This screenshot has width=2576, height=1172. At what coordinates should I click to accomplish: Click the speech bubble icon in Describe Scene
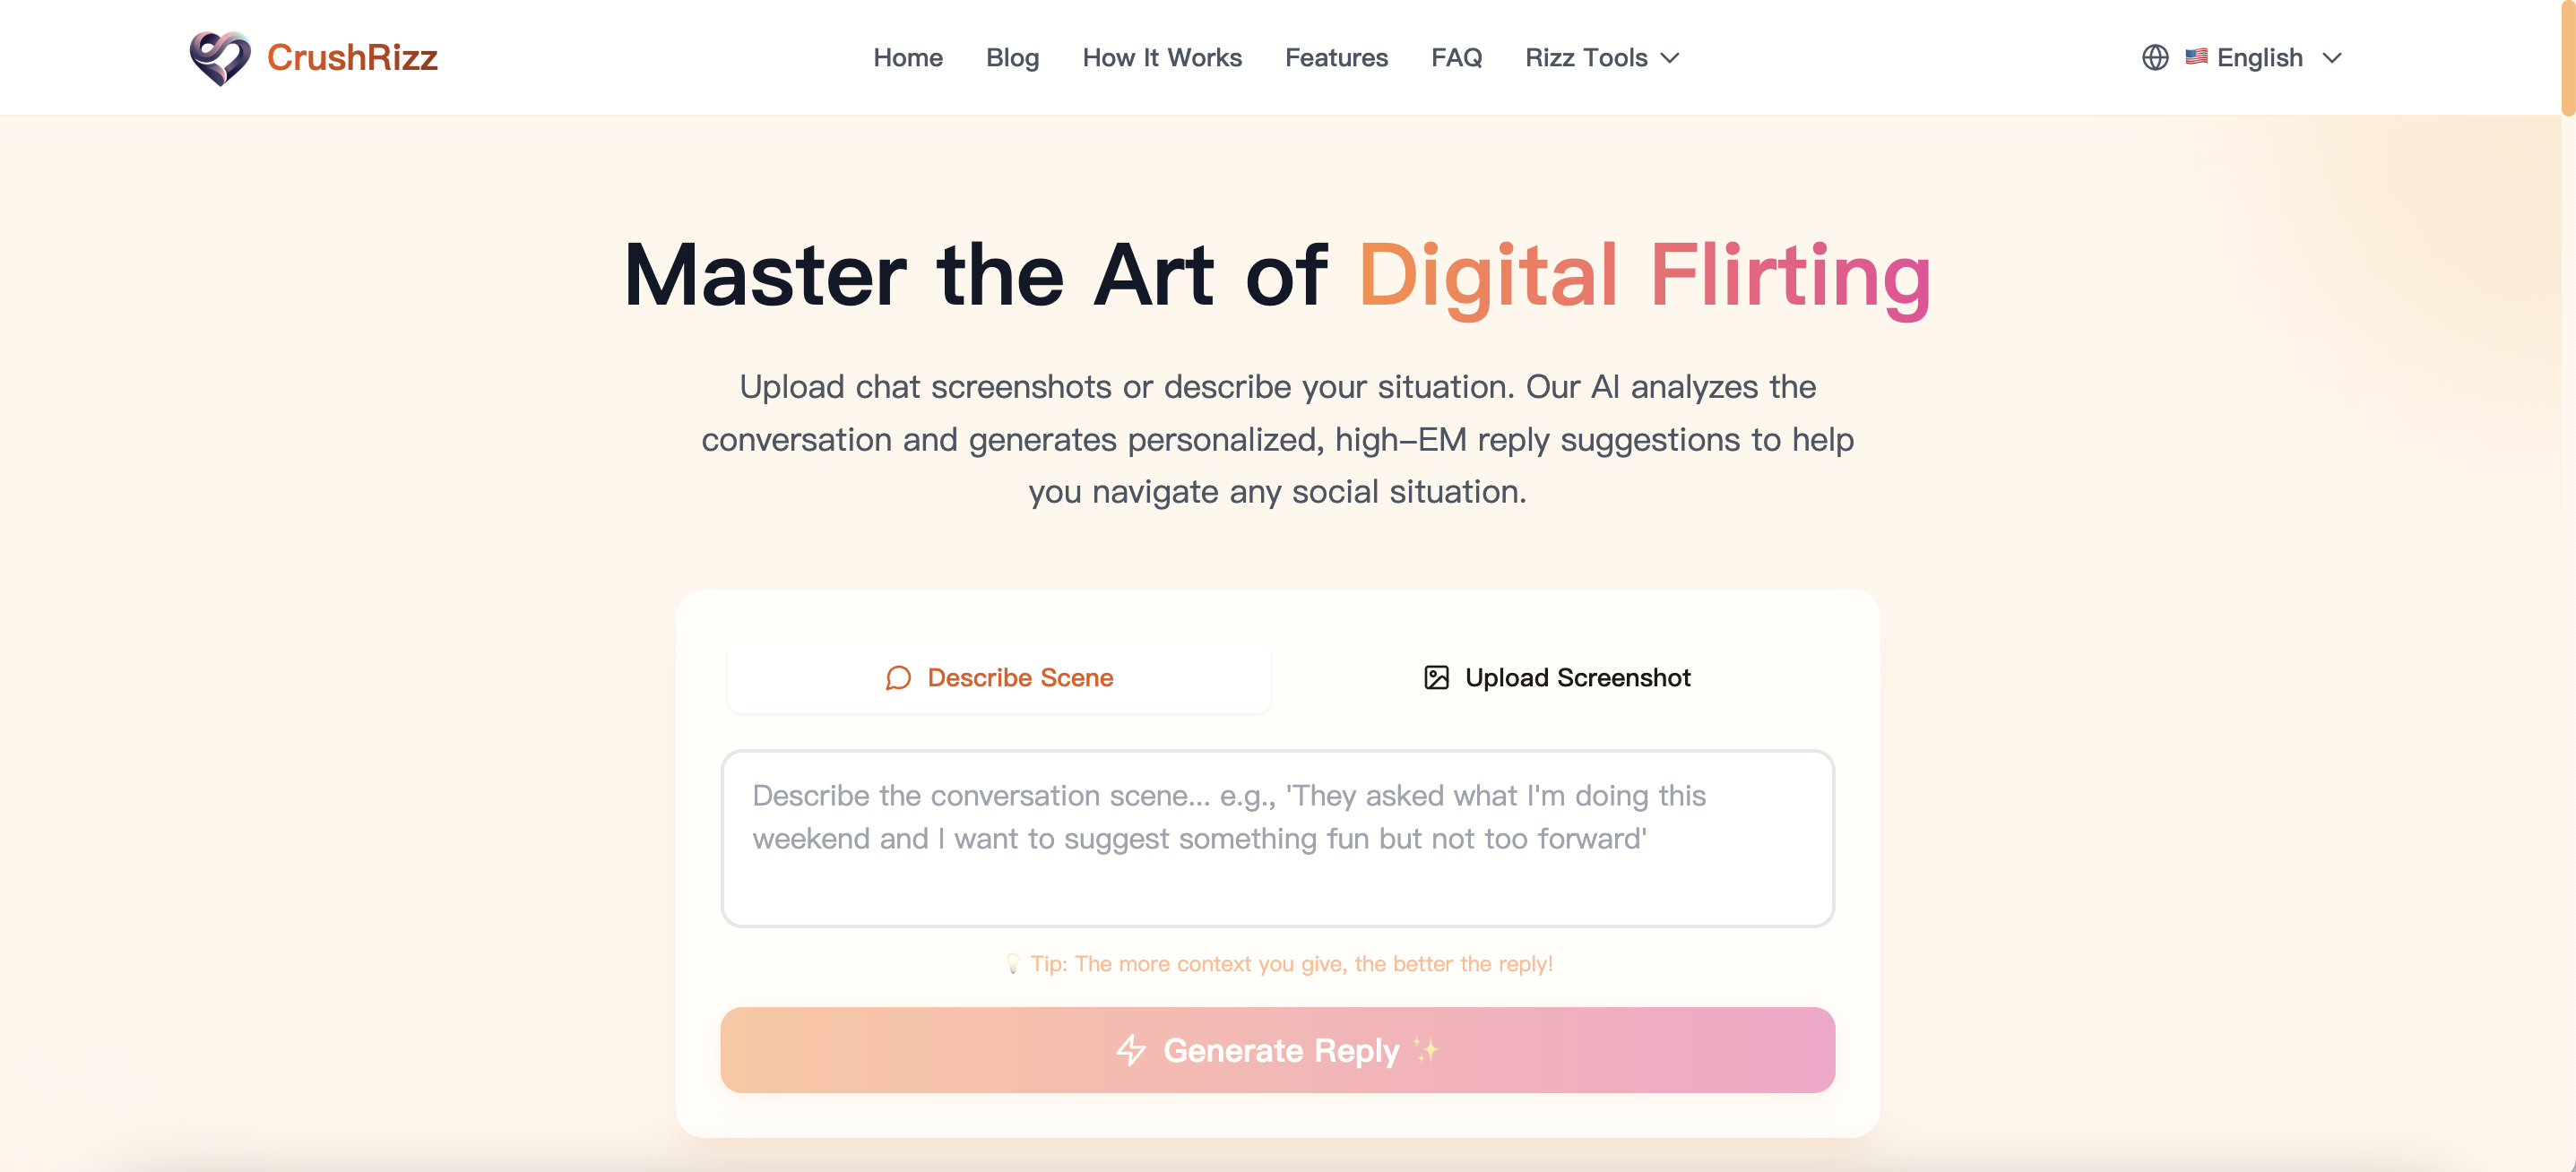(x=898, y=678)
